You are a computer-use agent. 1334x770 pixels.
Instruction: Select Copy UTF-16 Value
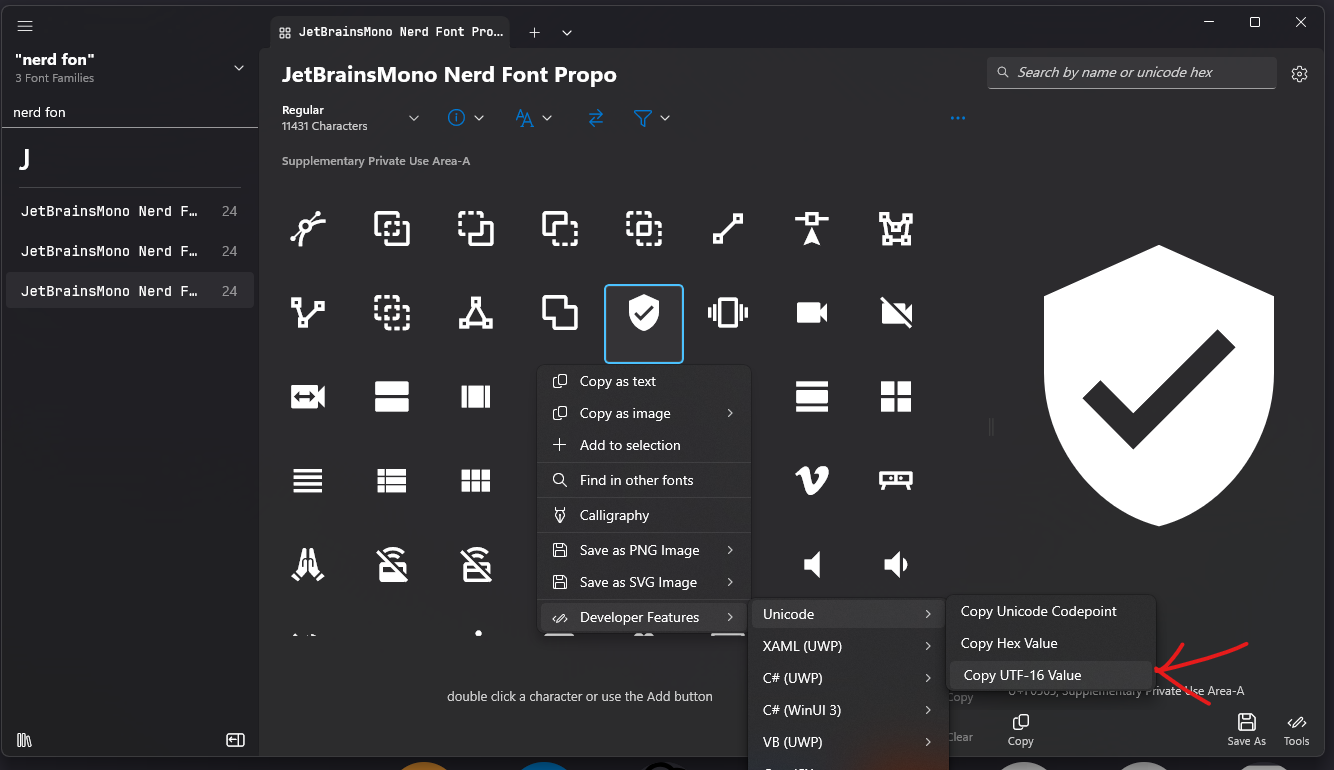[1021, 675]
